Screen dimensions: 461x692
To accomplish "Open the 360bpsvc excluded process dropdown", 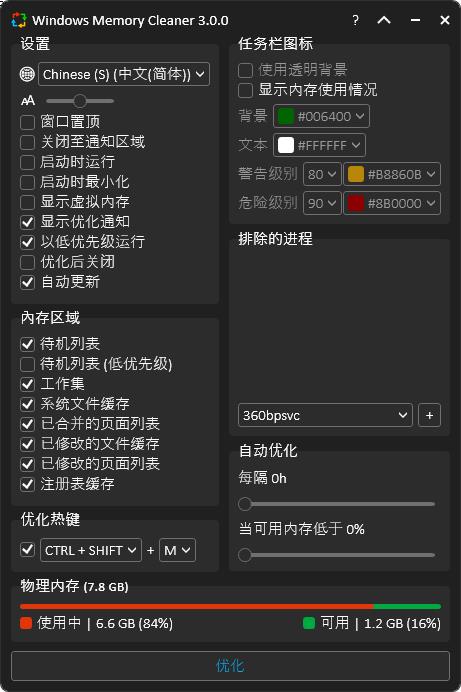I will pyautogui.click(x=325, y=415).
